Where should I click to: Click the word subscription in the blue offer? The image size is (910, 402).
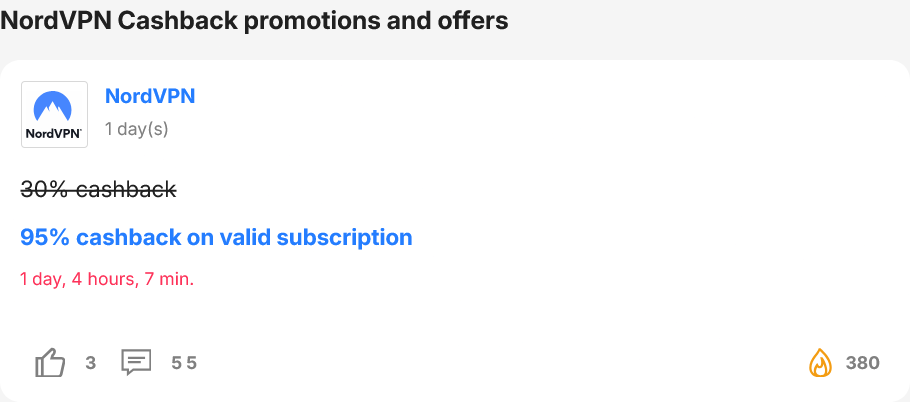pos(344,238)
